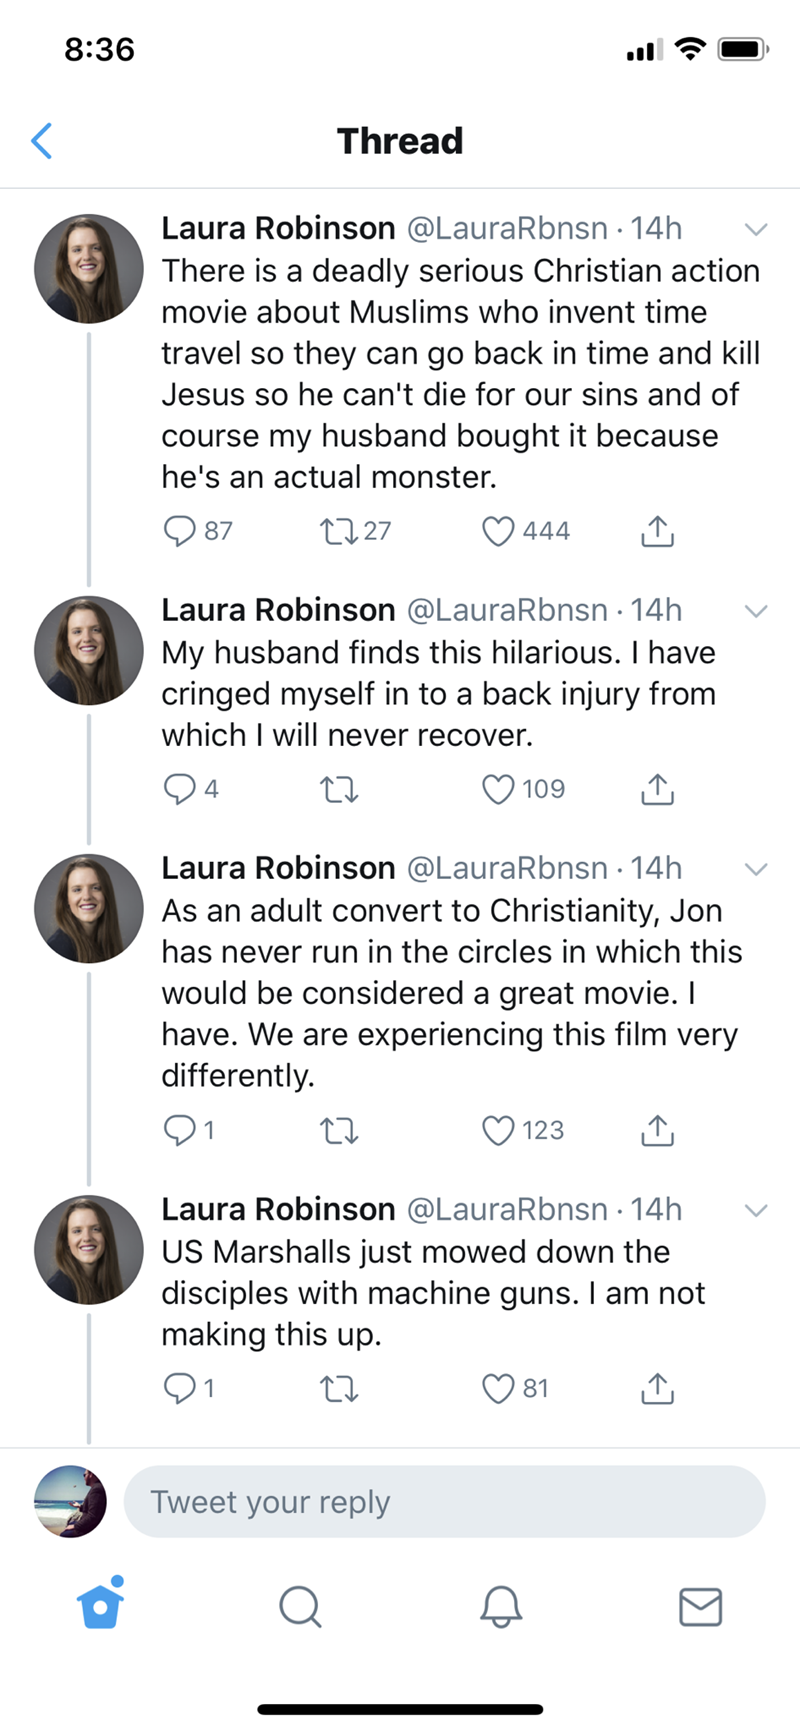This screenshot has height=1732, width=800.
Task: Reply to the tweet with 87 replies
Action: click(x=180, y=531)
